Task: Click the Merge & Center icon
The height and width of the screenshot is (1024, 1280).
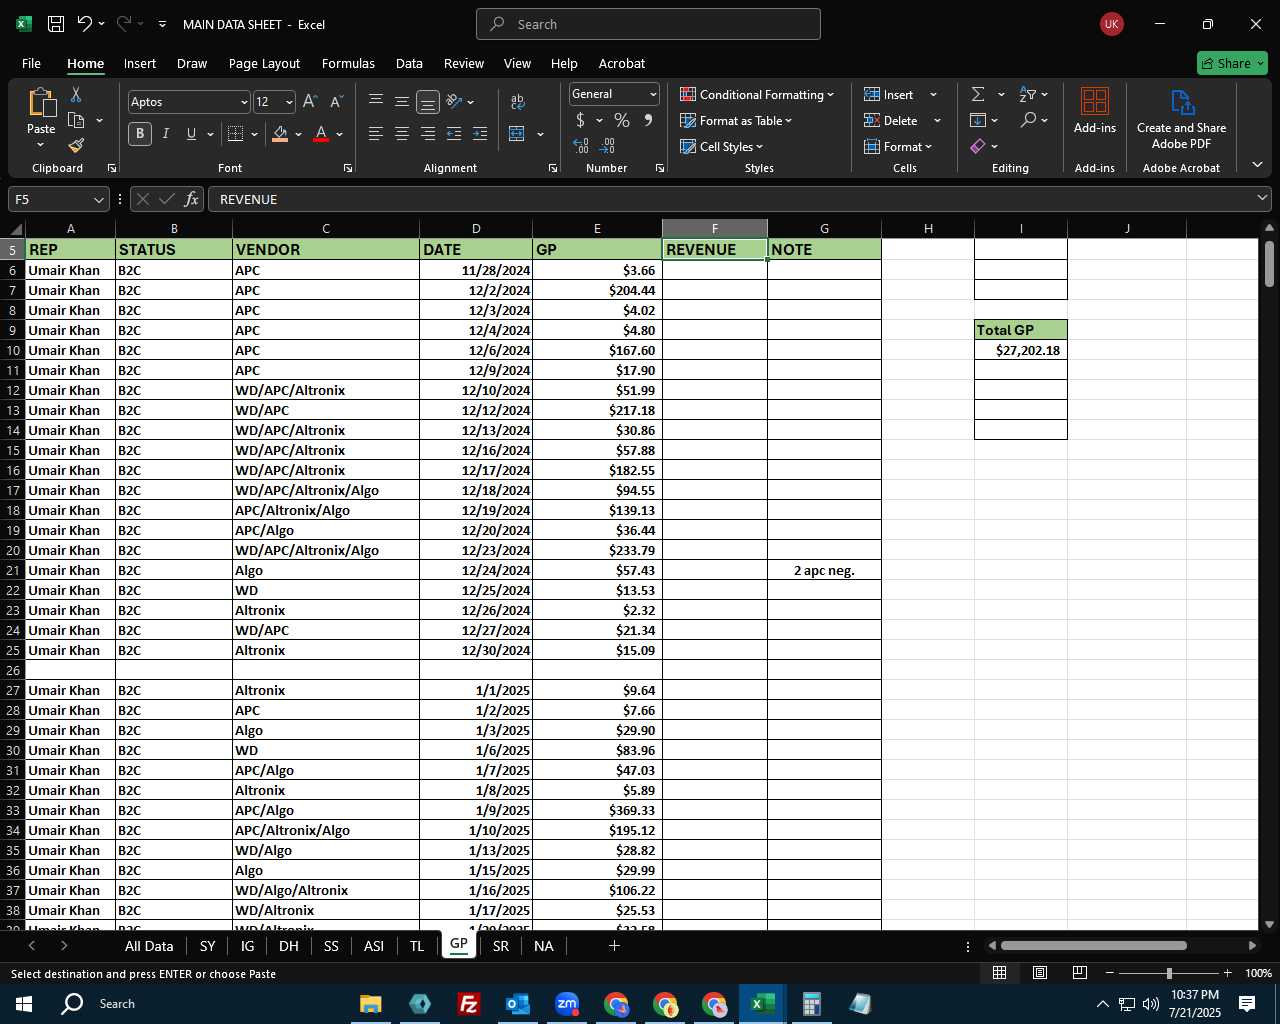Action: [x=517, y=134]
